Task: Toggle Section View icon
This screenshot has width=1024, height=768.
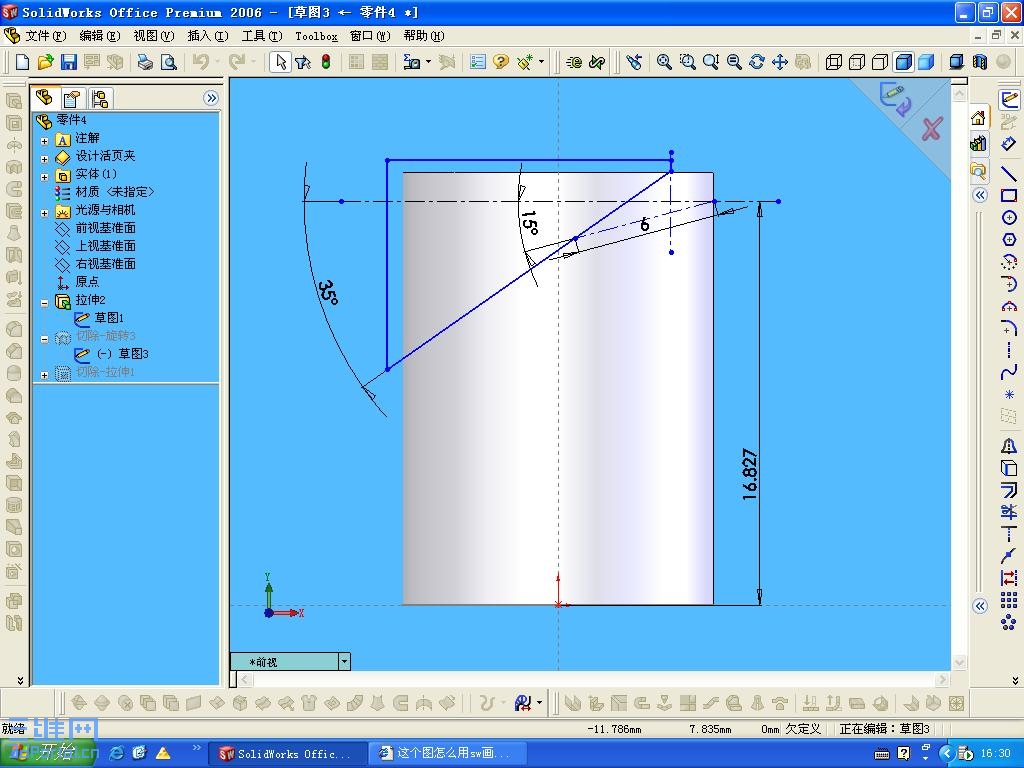Action: pos(980,62)
